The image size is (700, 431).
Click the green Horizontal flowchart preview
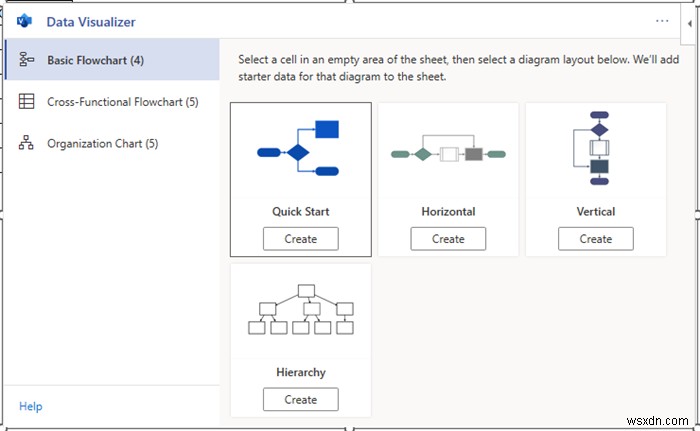pyautogui.click(x=448, y=149)
